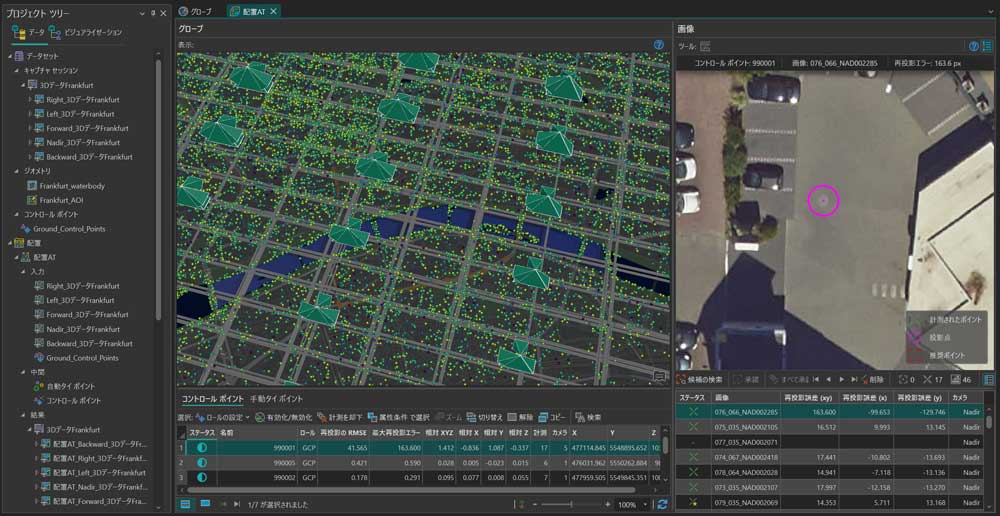The height and width of the screenshot is (516, 1000).
Task: Toggle the show-selected-records view button
Action: point(204,505)
